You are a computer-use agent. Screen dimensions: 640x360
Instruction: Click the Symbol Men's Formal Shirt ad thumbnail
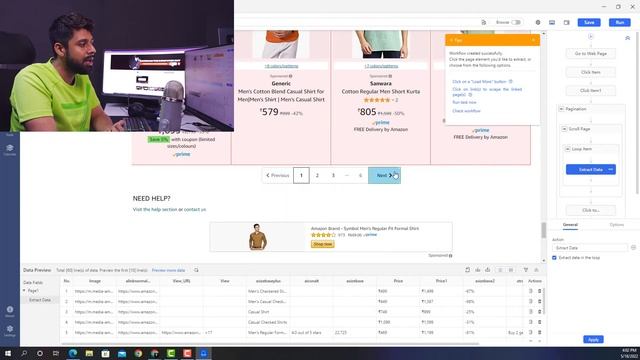tap(258, 237)
